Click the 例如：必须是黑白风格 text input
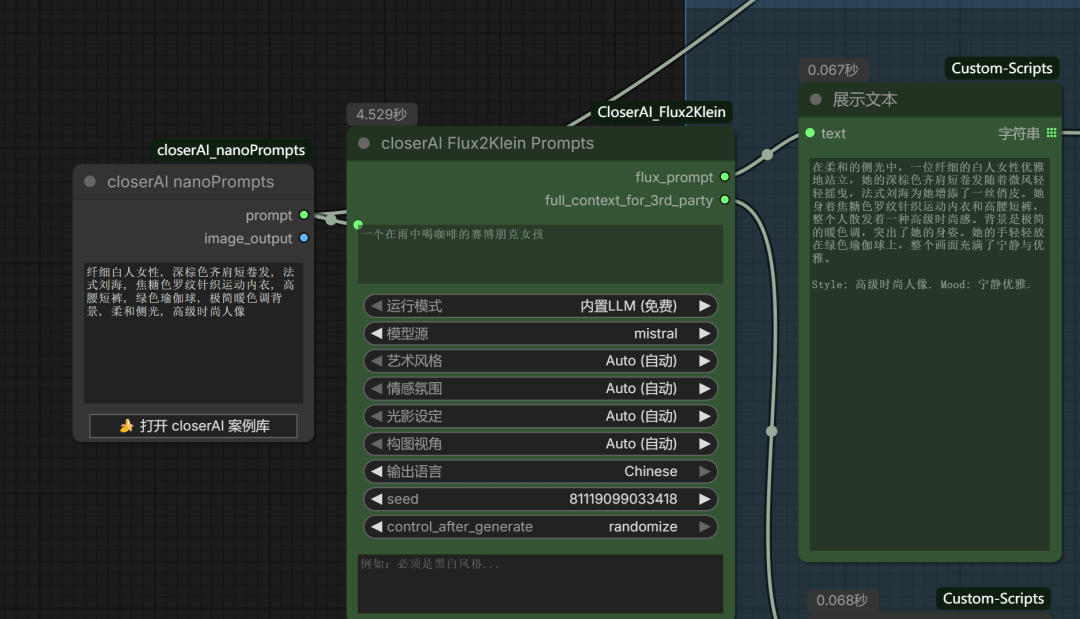 [540, 583]
